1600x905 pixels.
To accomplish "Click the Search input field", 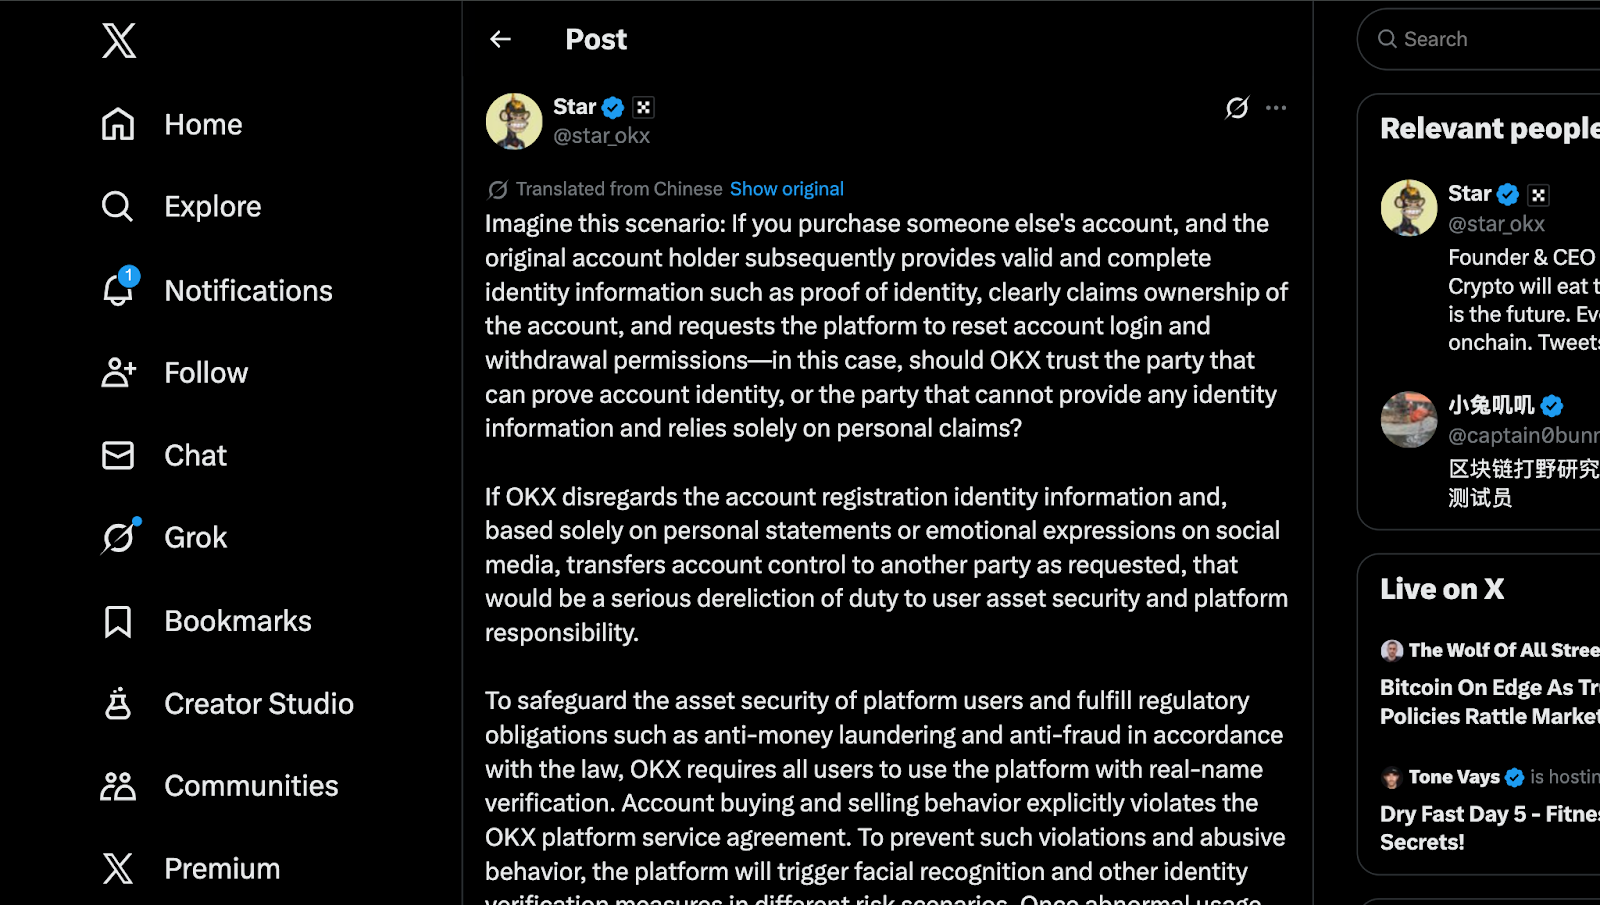I will (1490, 39).
